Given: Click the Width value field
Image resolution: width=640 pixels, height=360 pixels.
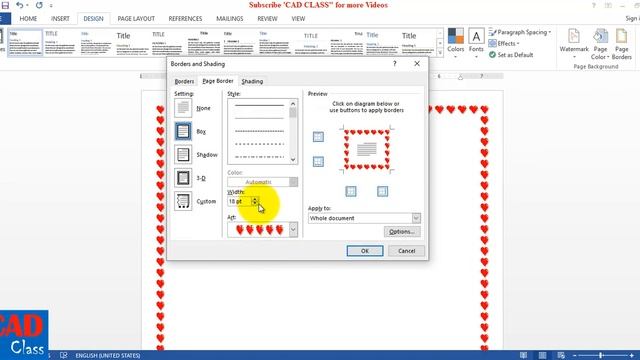Looking at the screenshot, I should tap(239, 201).
